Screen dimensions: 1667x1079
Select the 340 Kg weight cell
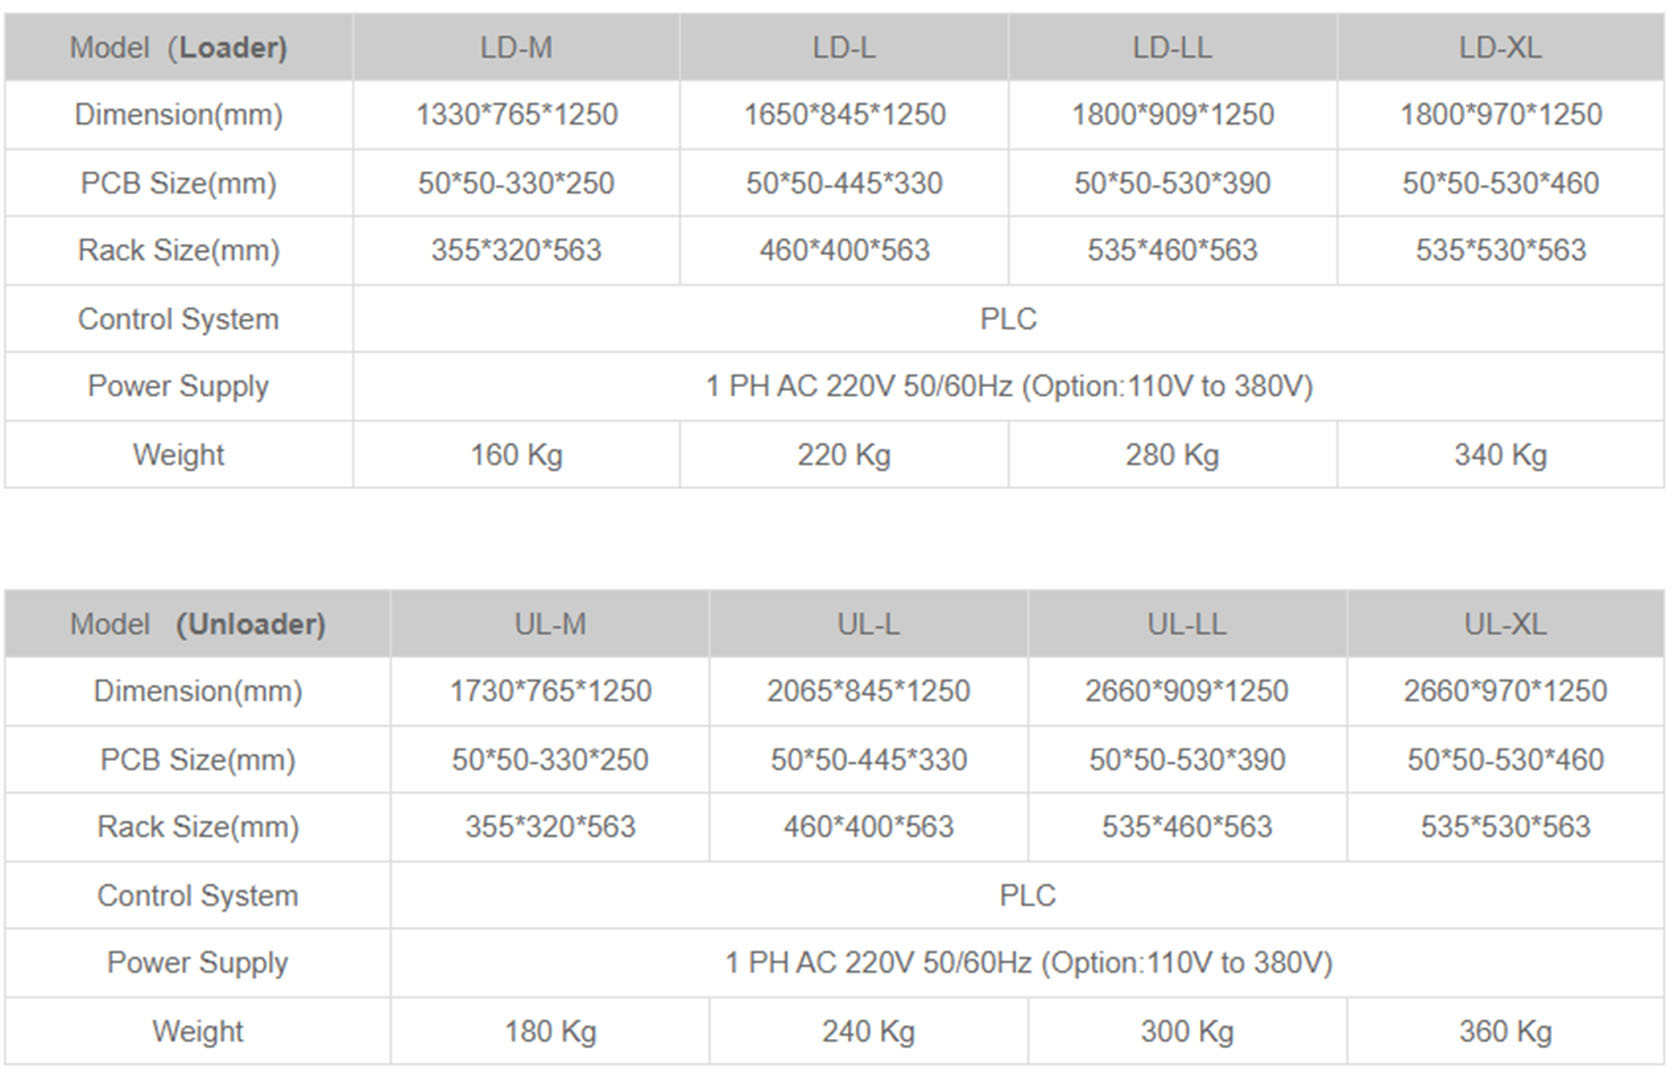click(1500, 455)
